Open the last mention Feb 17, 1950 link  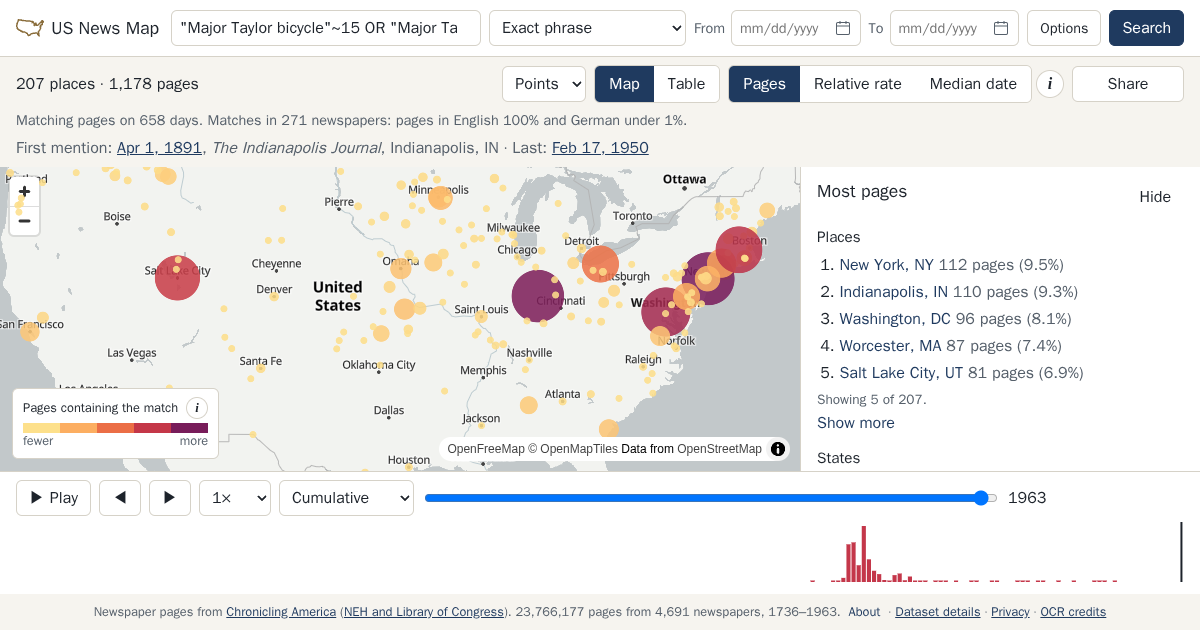click(x=600, y=148)
